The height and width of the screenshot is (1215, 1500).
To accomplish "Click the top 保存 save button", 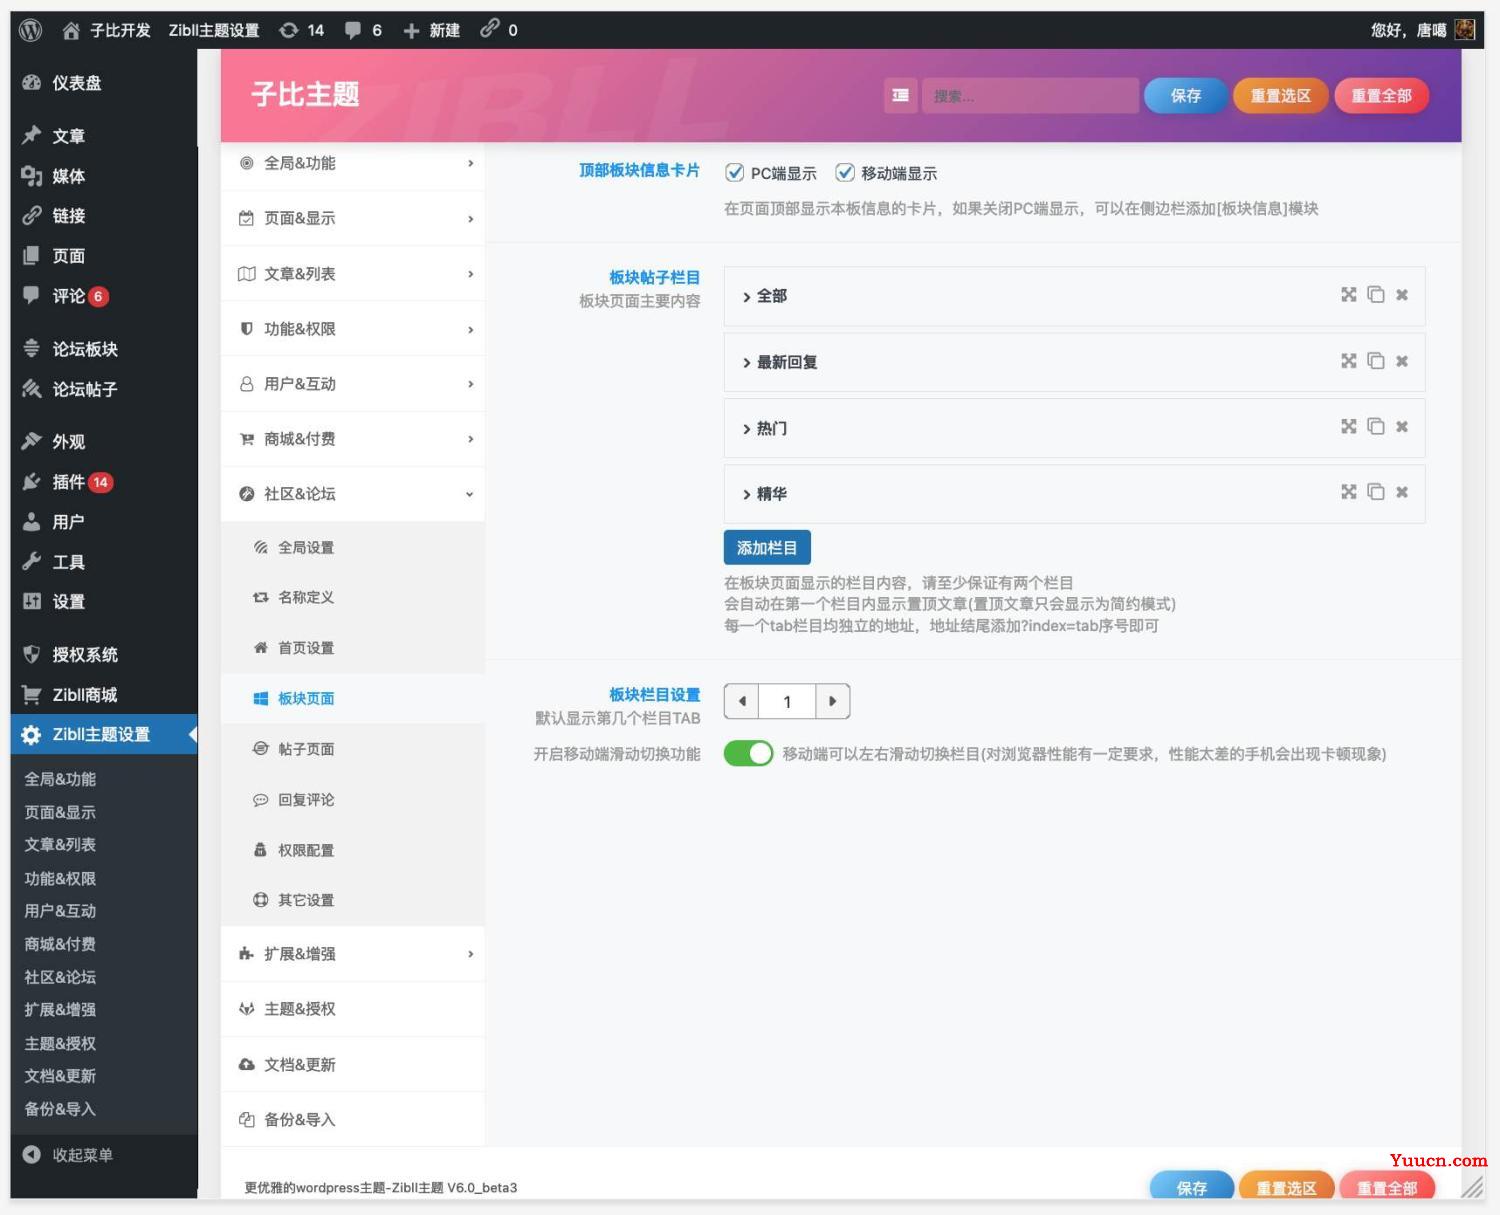I will [x=1186, y=95].
